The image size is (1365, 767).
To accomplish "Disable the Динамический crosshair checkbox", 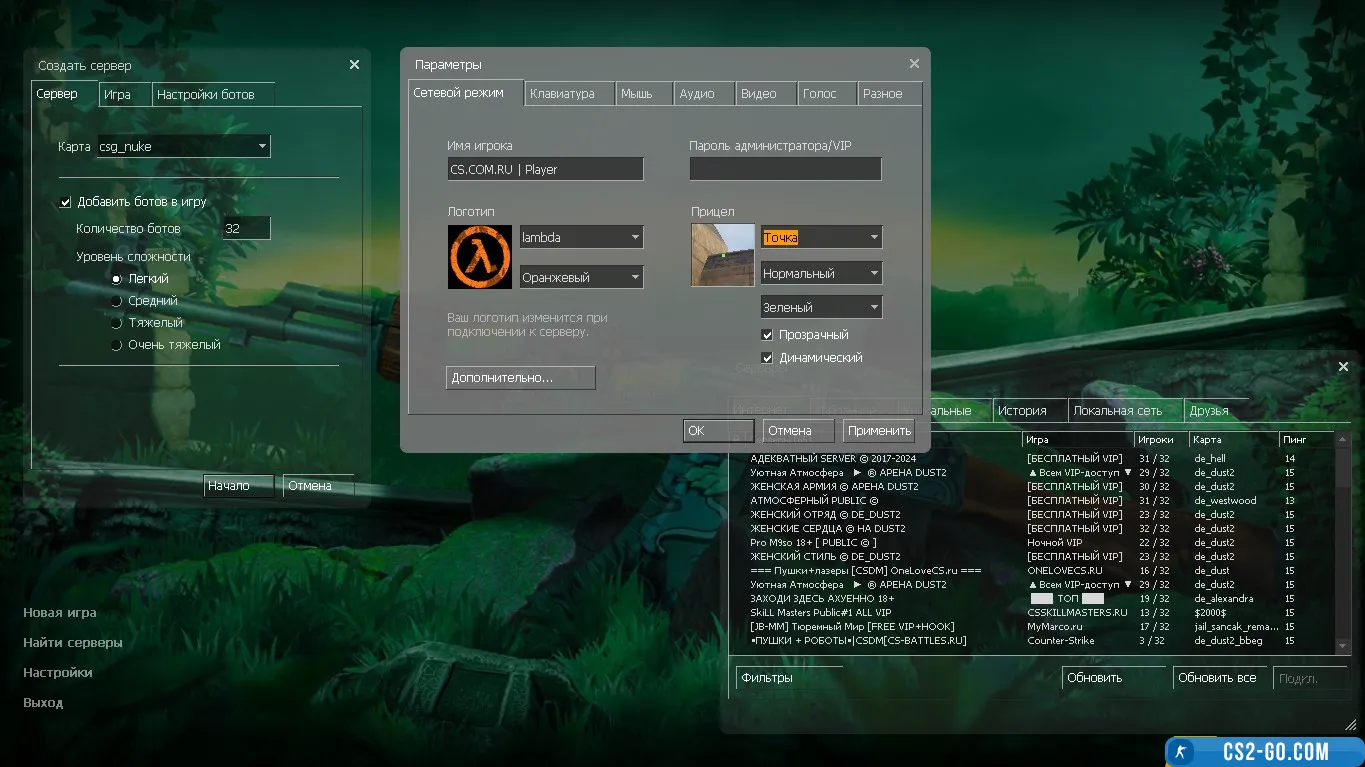I will 768,358.
